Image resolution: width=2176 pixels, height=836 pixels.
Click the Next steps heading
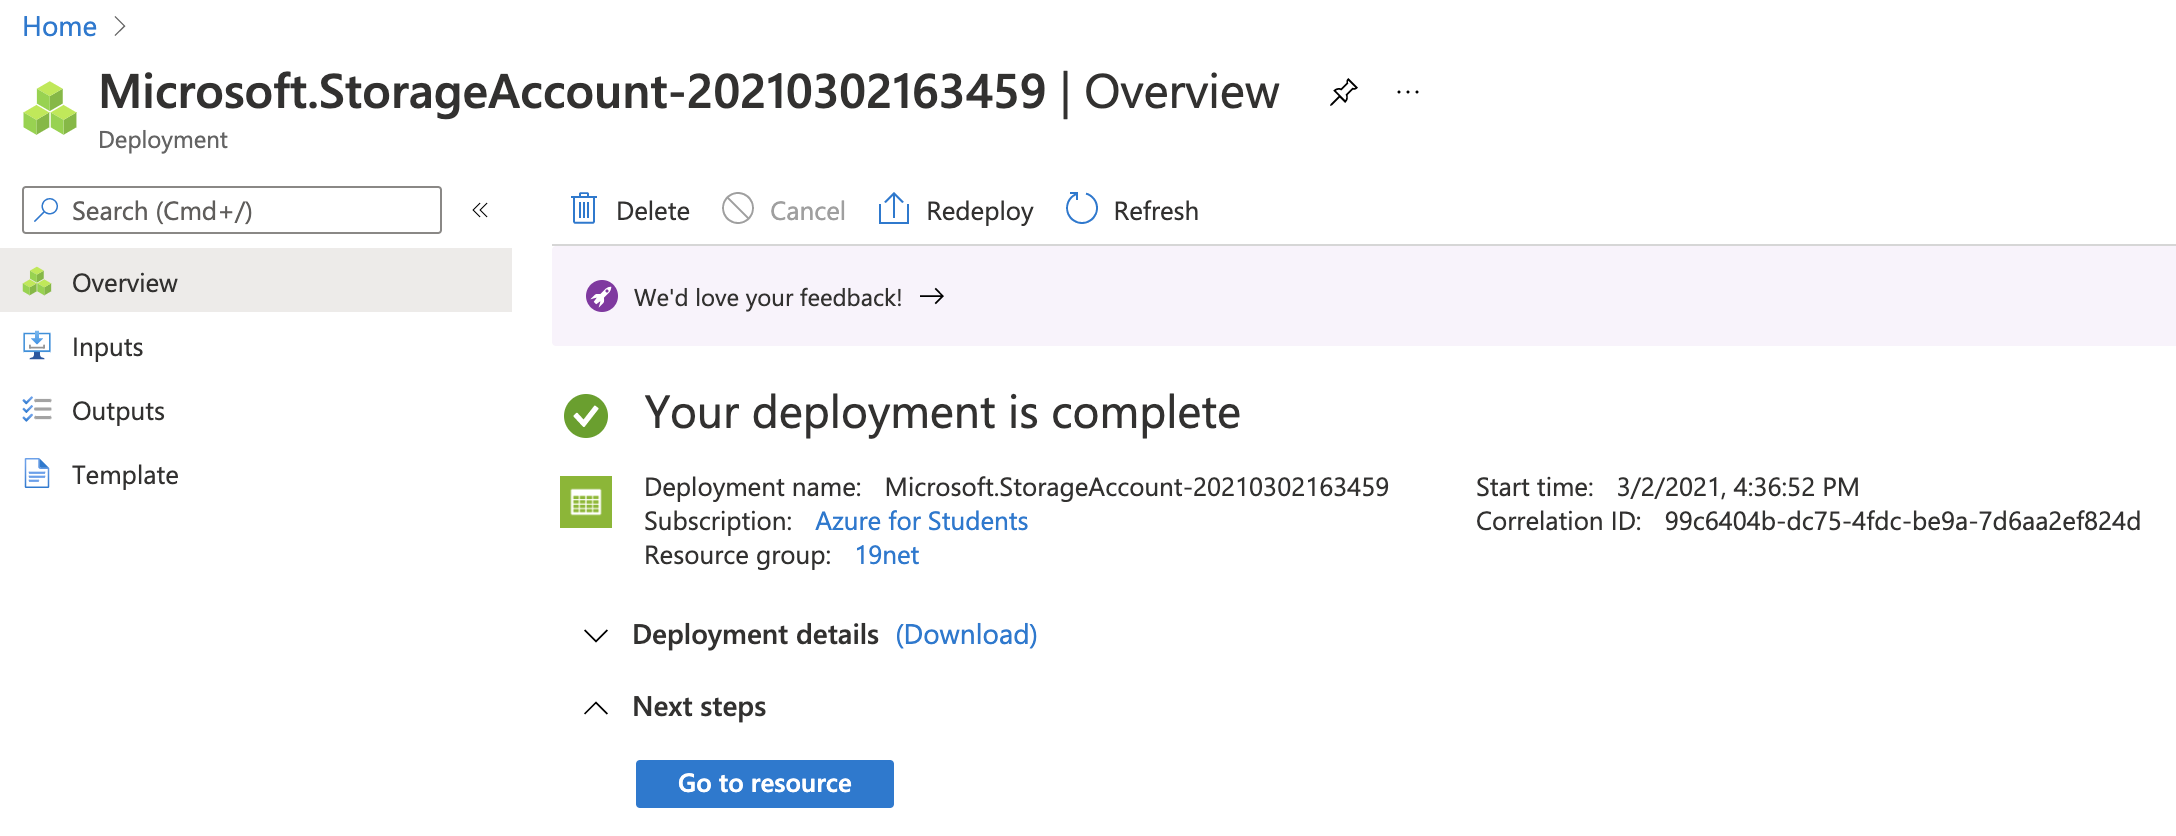(x=699, y=706)
